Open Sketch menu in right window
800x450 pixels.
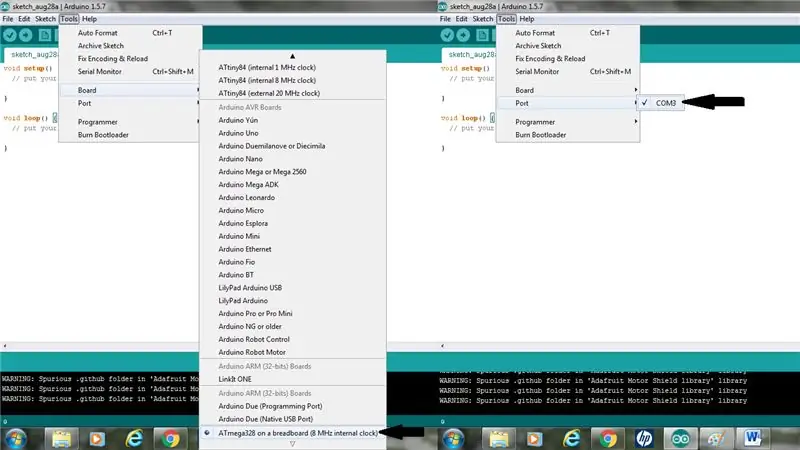[483, 19]
